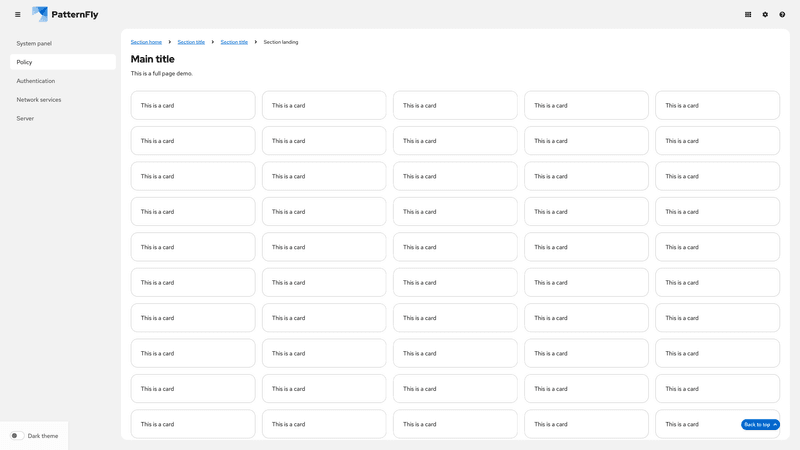Image resolution: width=800 pixels, height=450 pixels.
Task: Click the Section home breadcrumb link
Action: click(146, 42)
